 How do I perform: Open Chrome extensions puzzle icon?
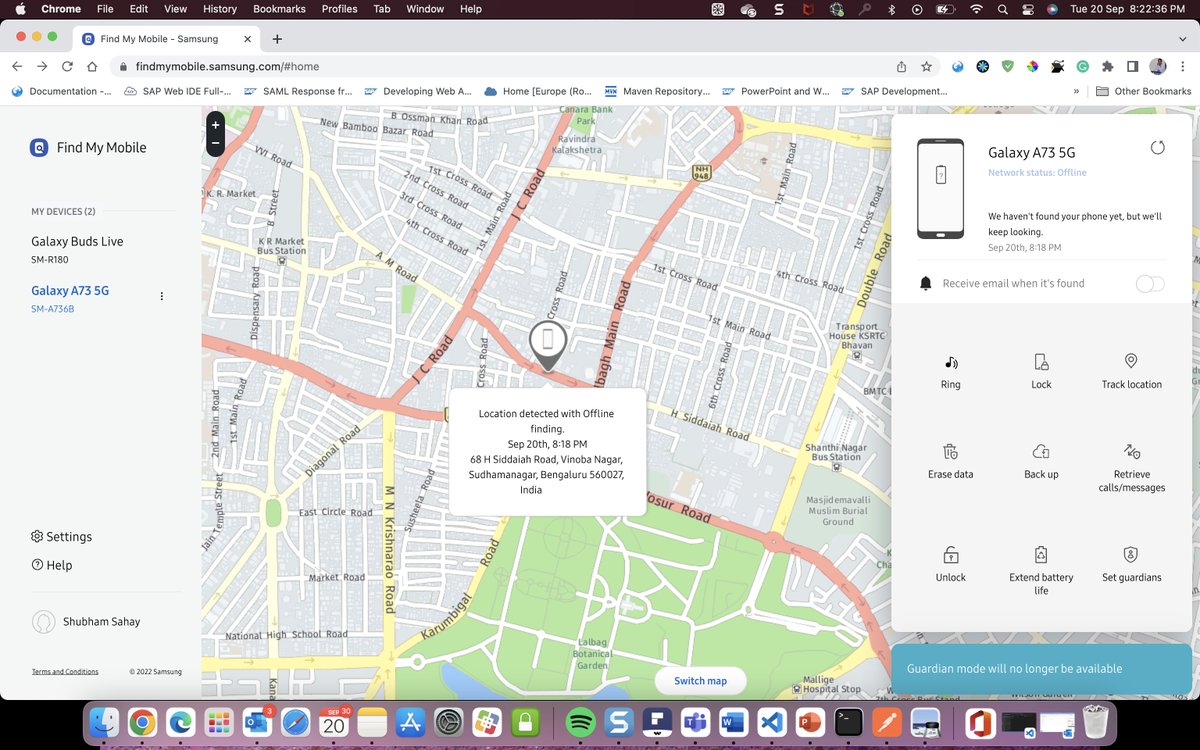pyautogui.click(x=1108, y=66)
